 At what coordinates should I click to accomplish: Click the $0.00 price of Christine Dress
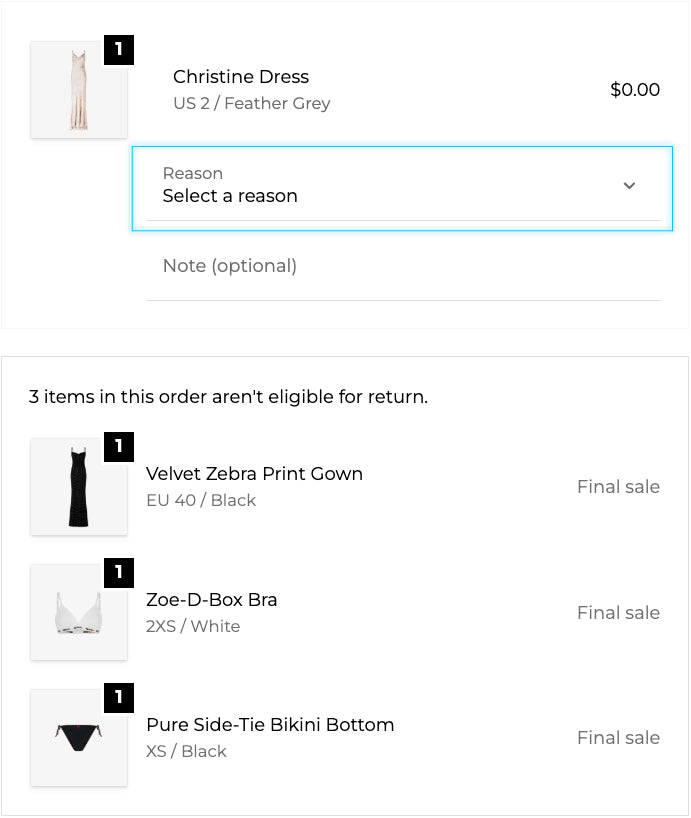coord(635,90)
